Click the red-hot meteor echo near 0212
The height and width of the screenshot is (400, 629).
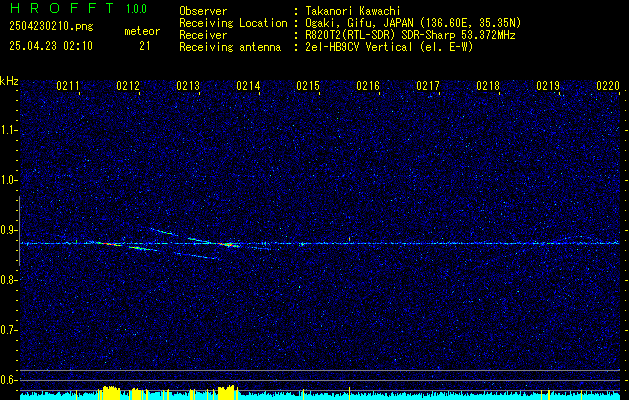(109, 244)
